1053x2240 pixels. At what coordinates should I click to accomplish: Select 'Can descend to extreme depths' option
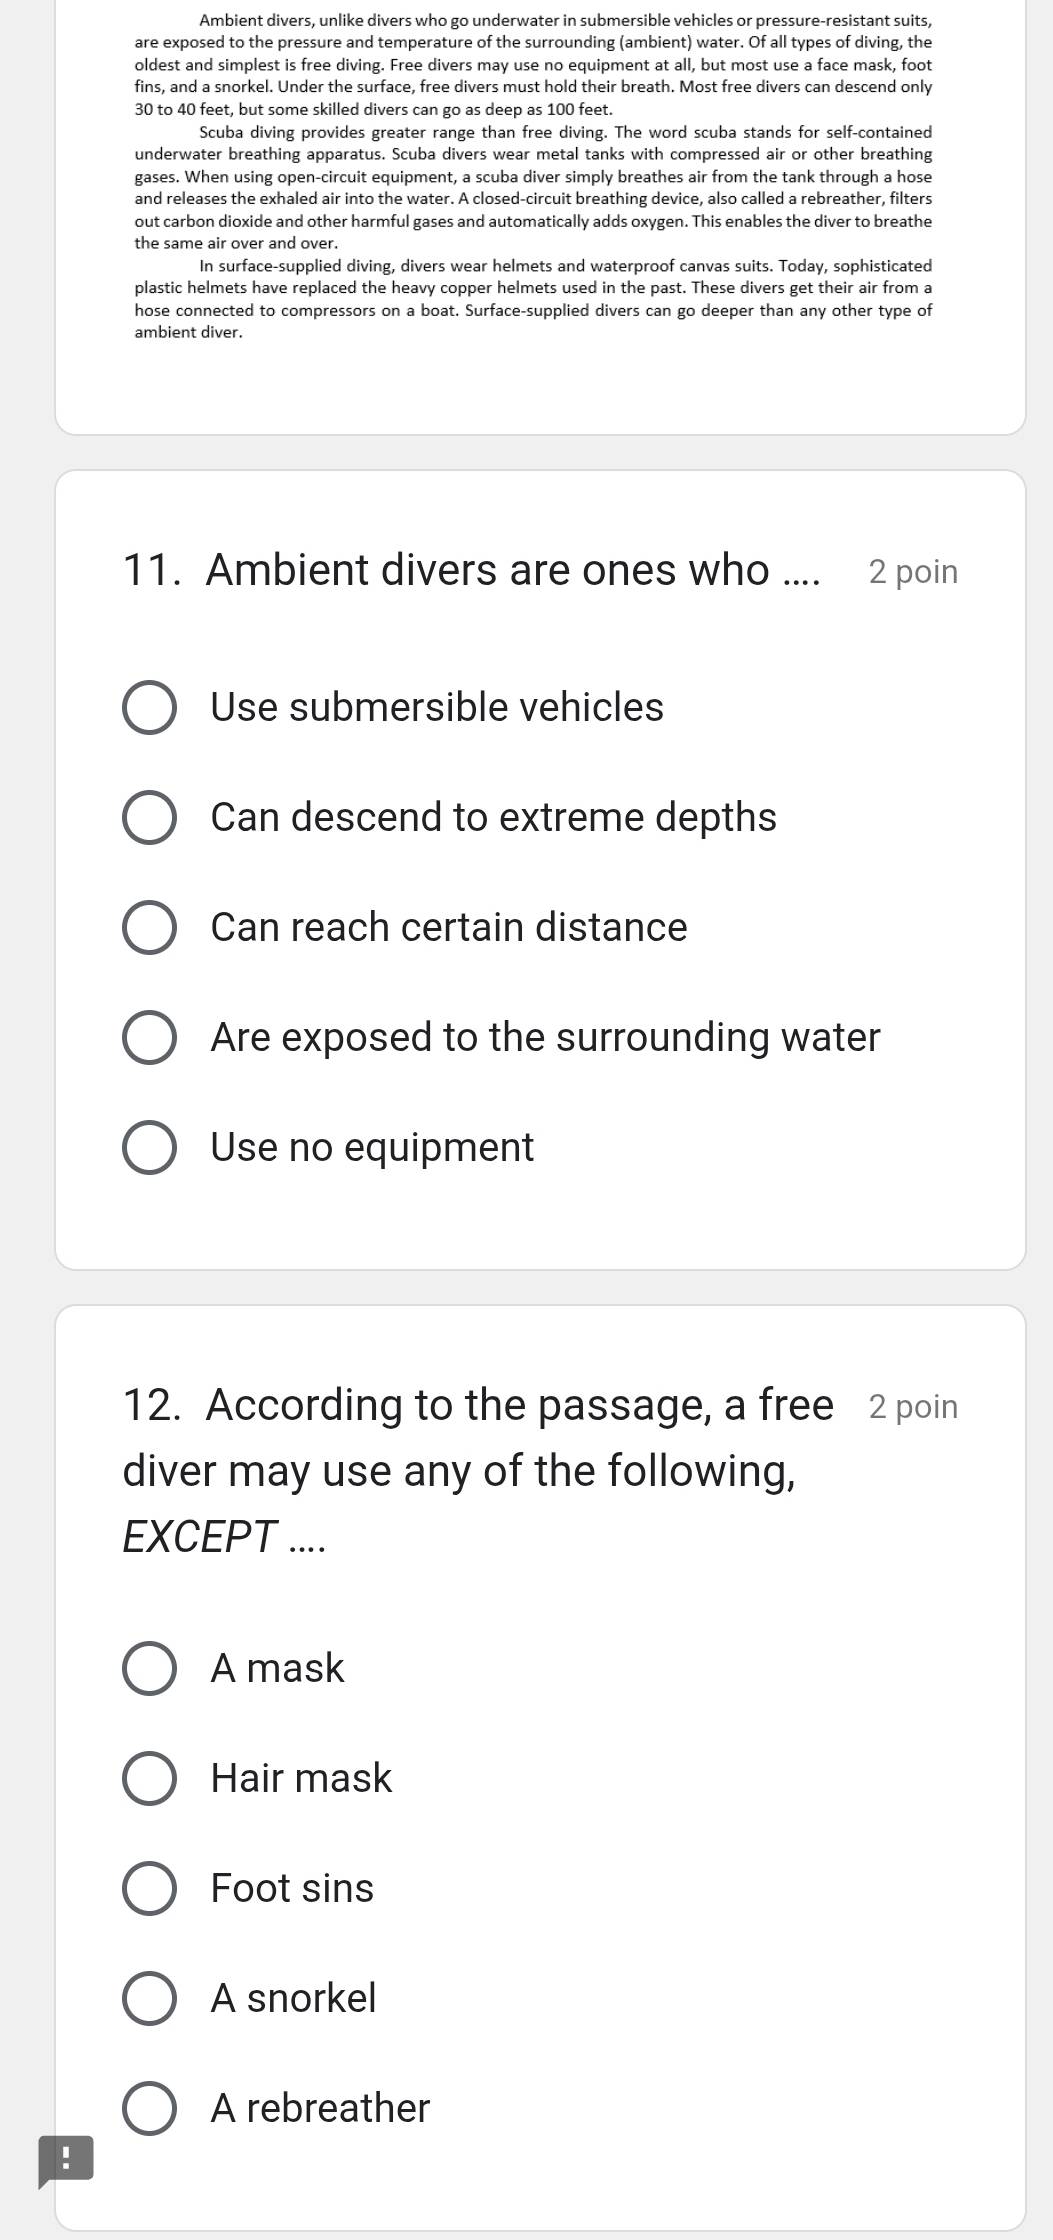[x=150, y=818]
